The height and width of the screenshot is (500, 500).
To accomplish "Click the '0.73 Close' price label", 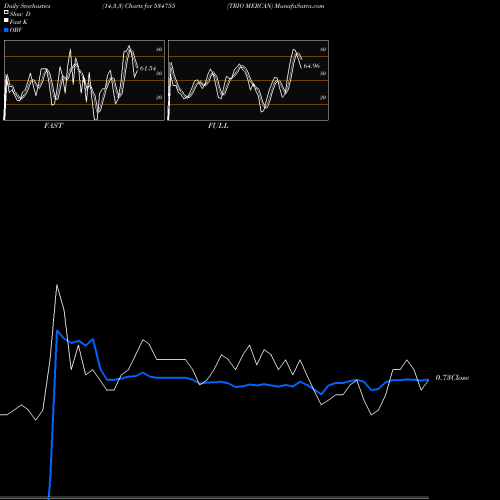I will tap(452, 378).
